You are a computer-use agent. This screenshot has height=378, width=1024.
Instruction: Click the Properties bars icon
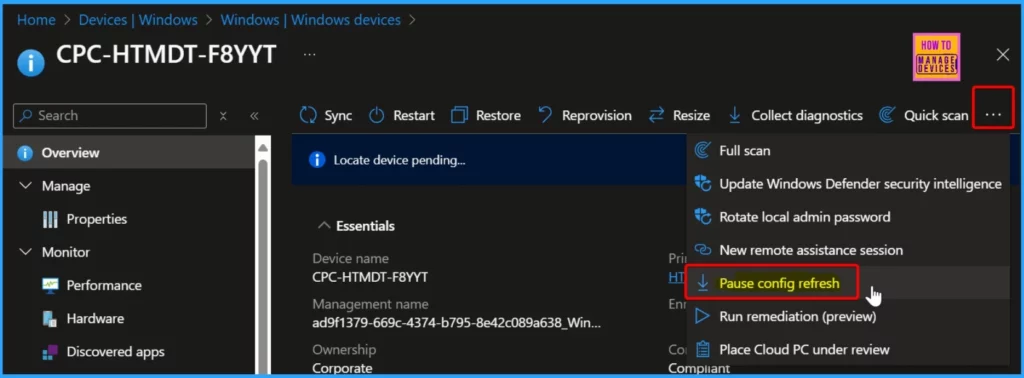point(50,219)
